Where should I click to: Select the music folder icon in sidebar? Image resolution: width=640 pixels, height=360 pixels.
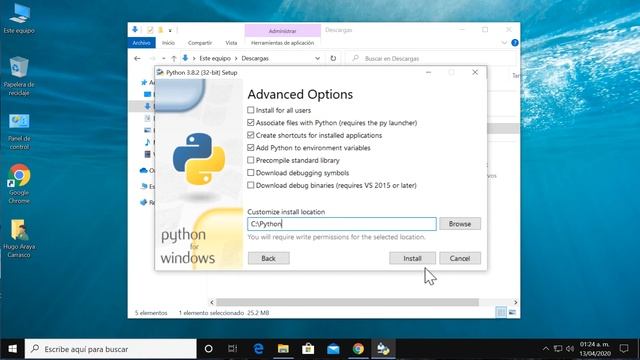click(147, 142)
